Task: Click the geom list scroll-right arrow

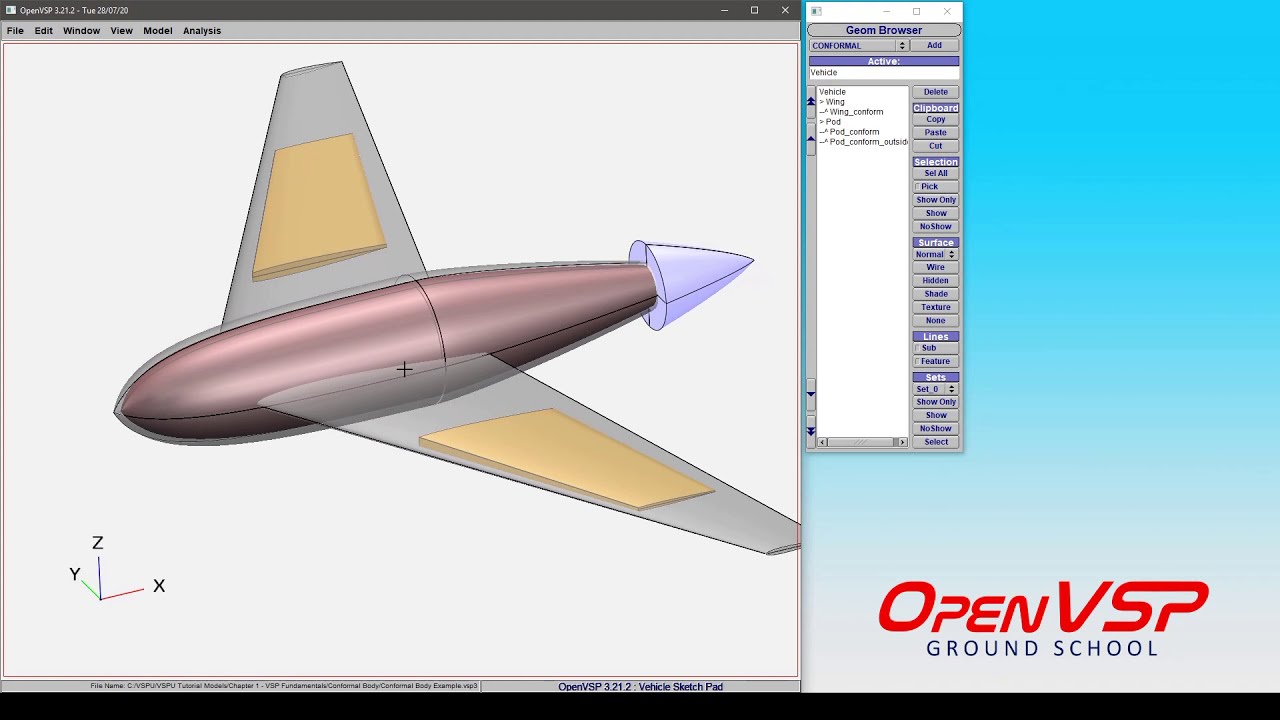Action: coord(902,442)
